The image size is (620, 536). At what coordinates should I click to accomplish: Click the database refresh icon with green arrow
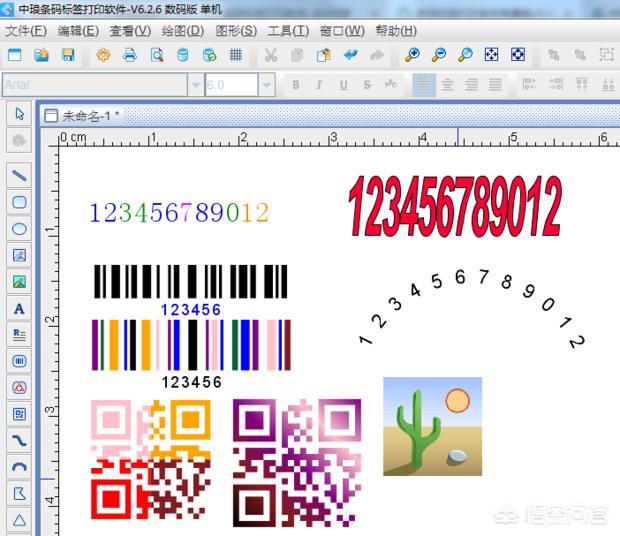point(209,55)
